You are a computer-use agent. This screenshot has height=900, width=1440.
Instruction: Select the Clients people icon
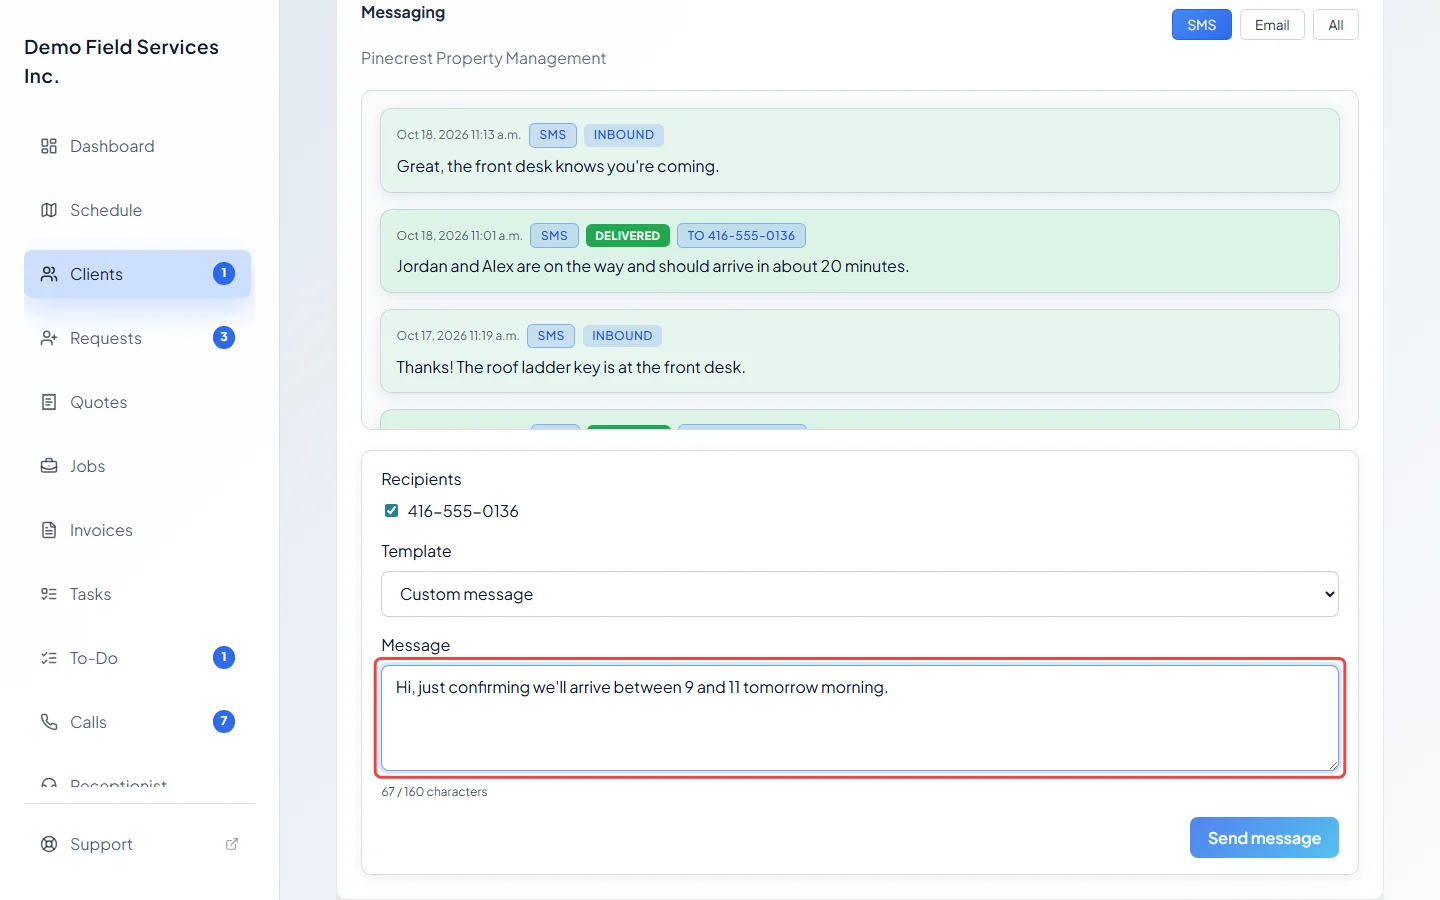coord(49,274)
